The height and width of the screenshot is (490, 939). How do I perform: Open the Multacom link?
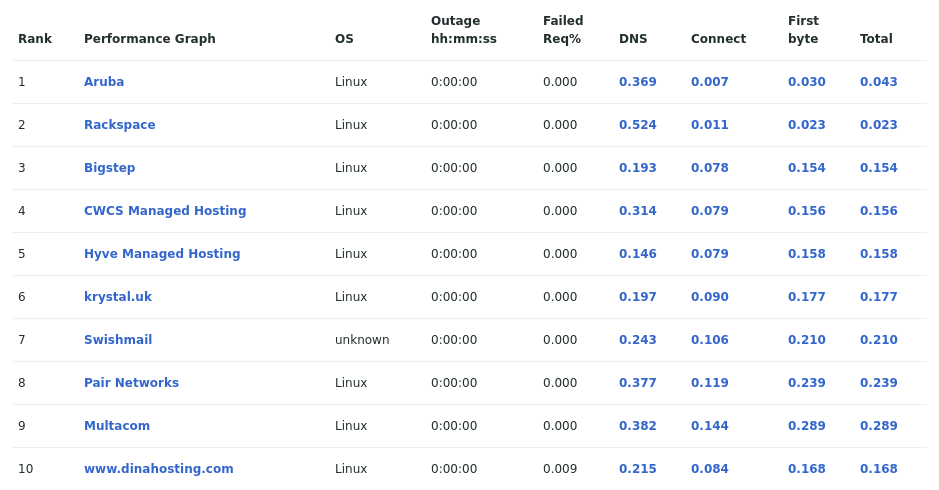117,426
